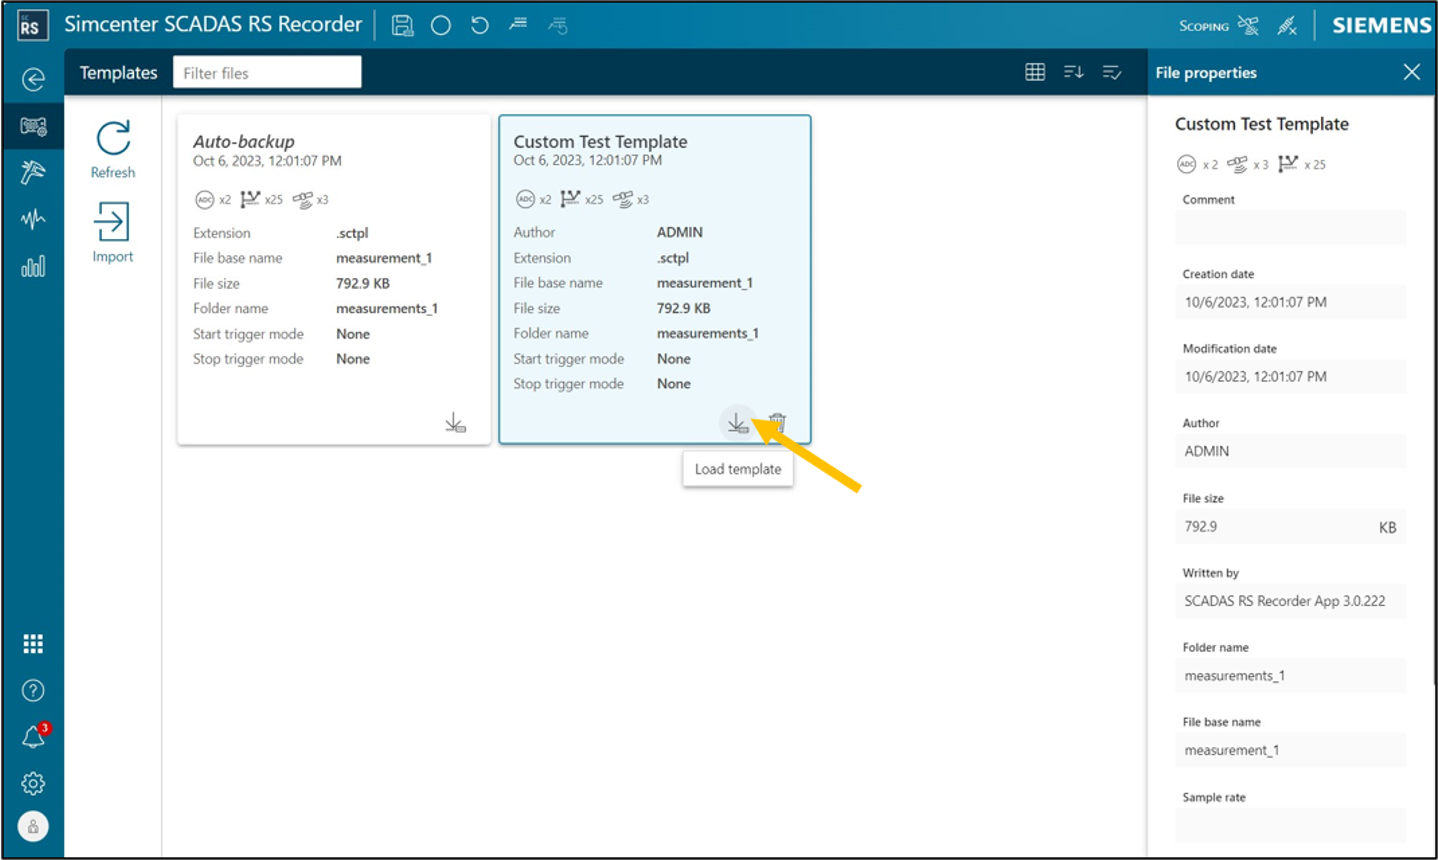Click the SIEMENS logo text
This screenshot has height=860, width=1438.
1381,26
